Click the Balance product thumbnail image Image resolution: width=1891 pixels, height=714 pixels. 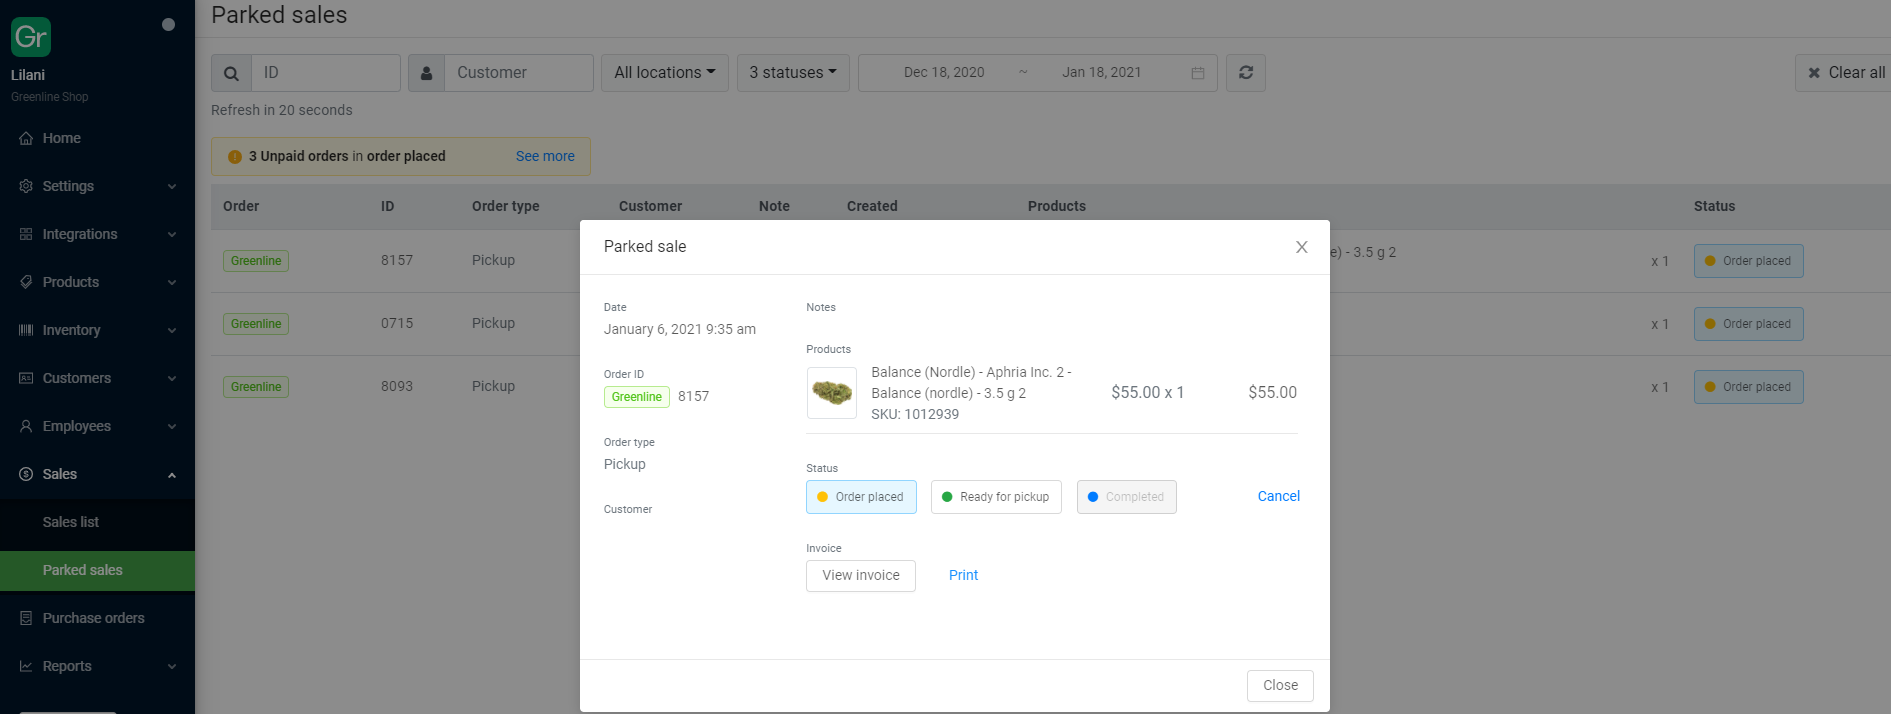[831, 392]
